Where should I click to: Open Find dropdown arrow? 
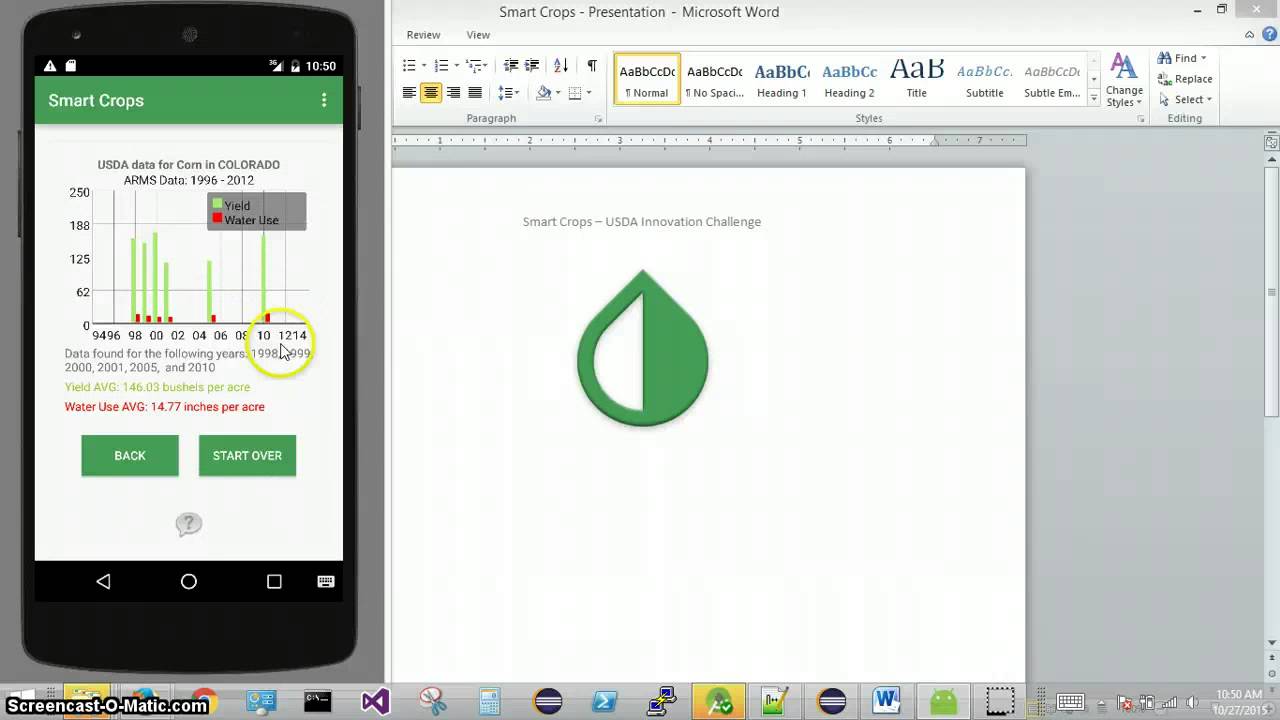pyautogui.click(x=1203, y=58)
